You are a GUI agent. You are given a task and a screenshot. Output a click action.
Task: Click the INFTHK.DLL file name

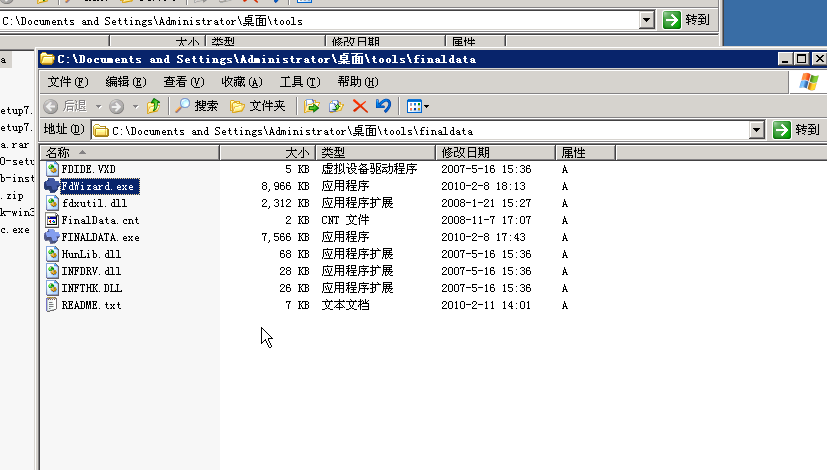[92, 288]
